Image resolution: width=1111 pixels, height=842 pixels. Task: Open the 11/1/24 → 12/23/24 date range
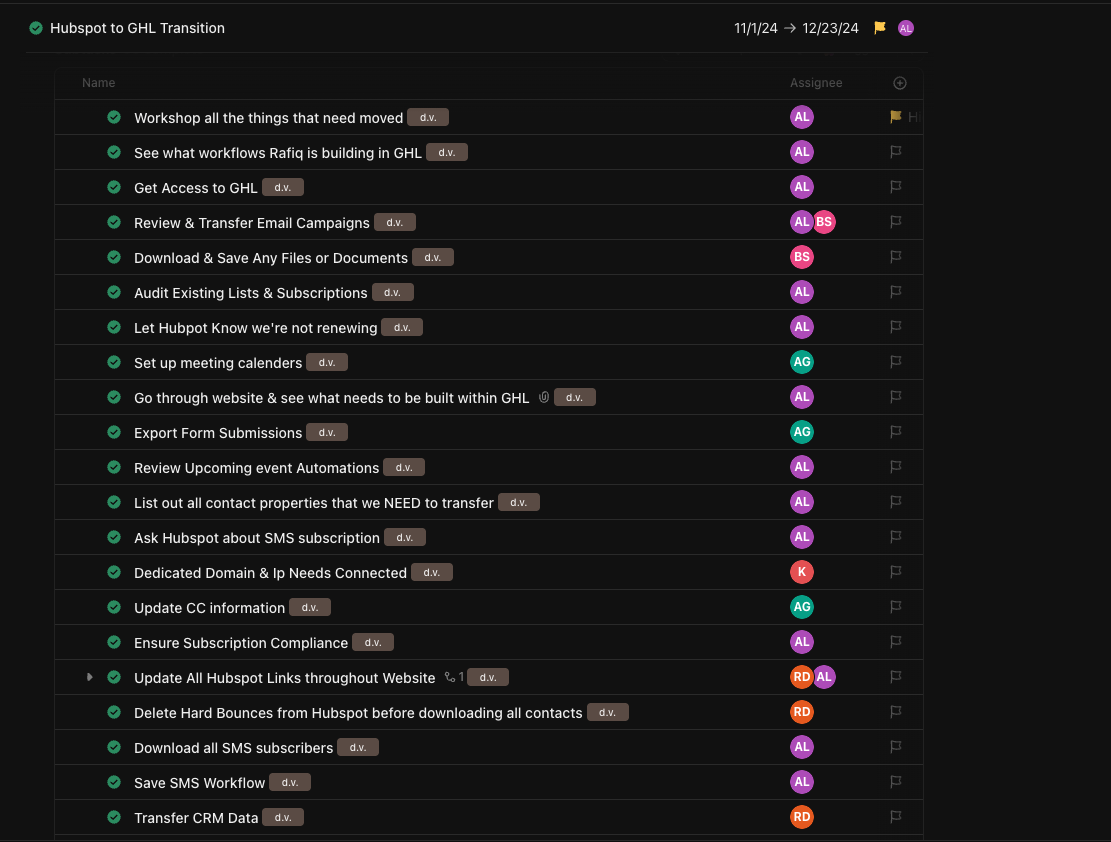[x=796, y=28]
